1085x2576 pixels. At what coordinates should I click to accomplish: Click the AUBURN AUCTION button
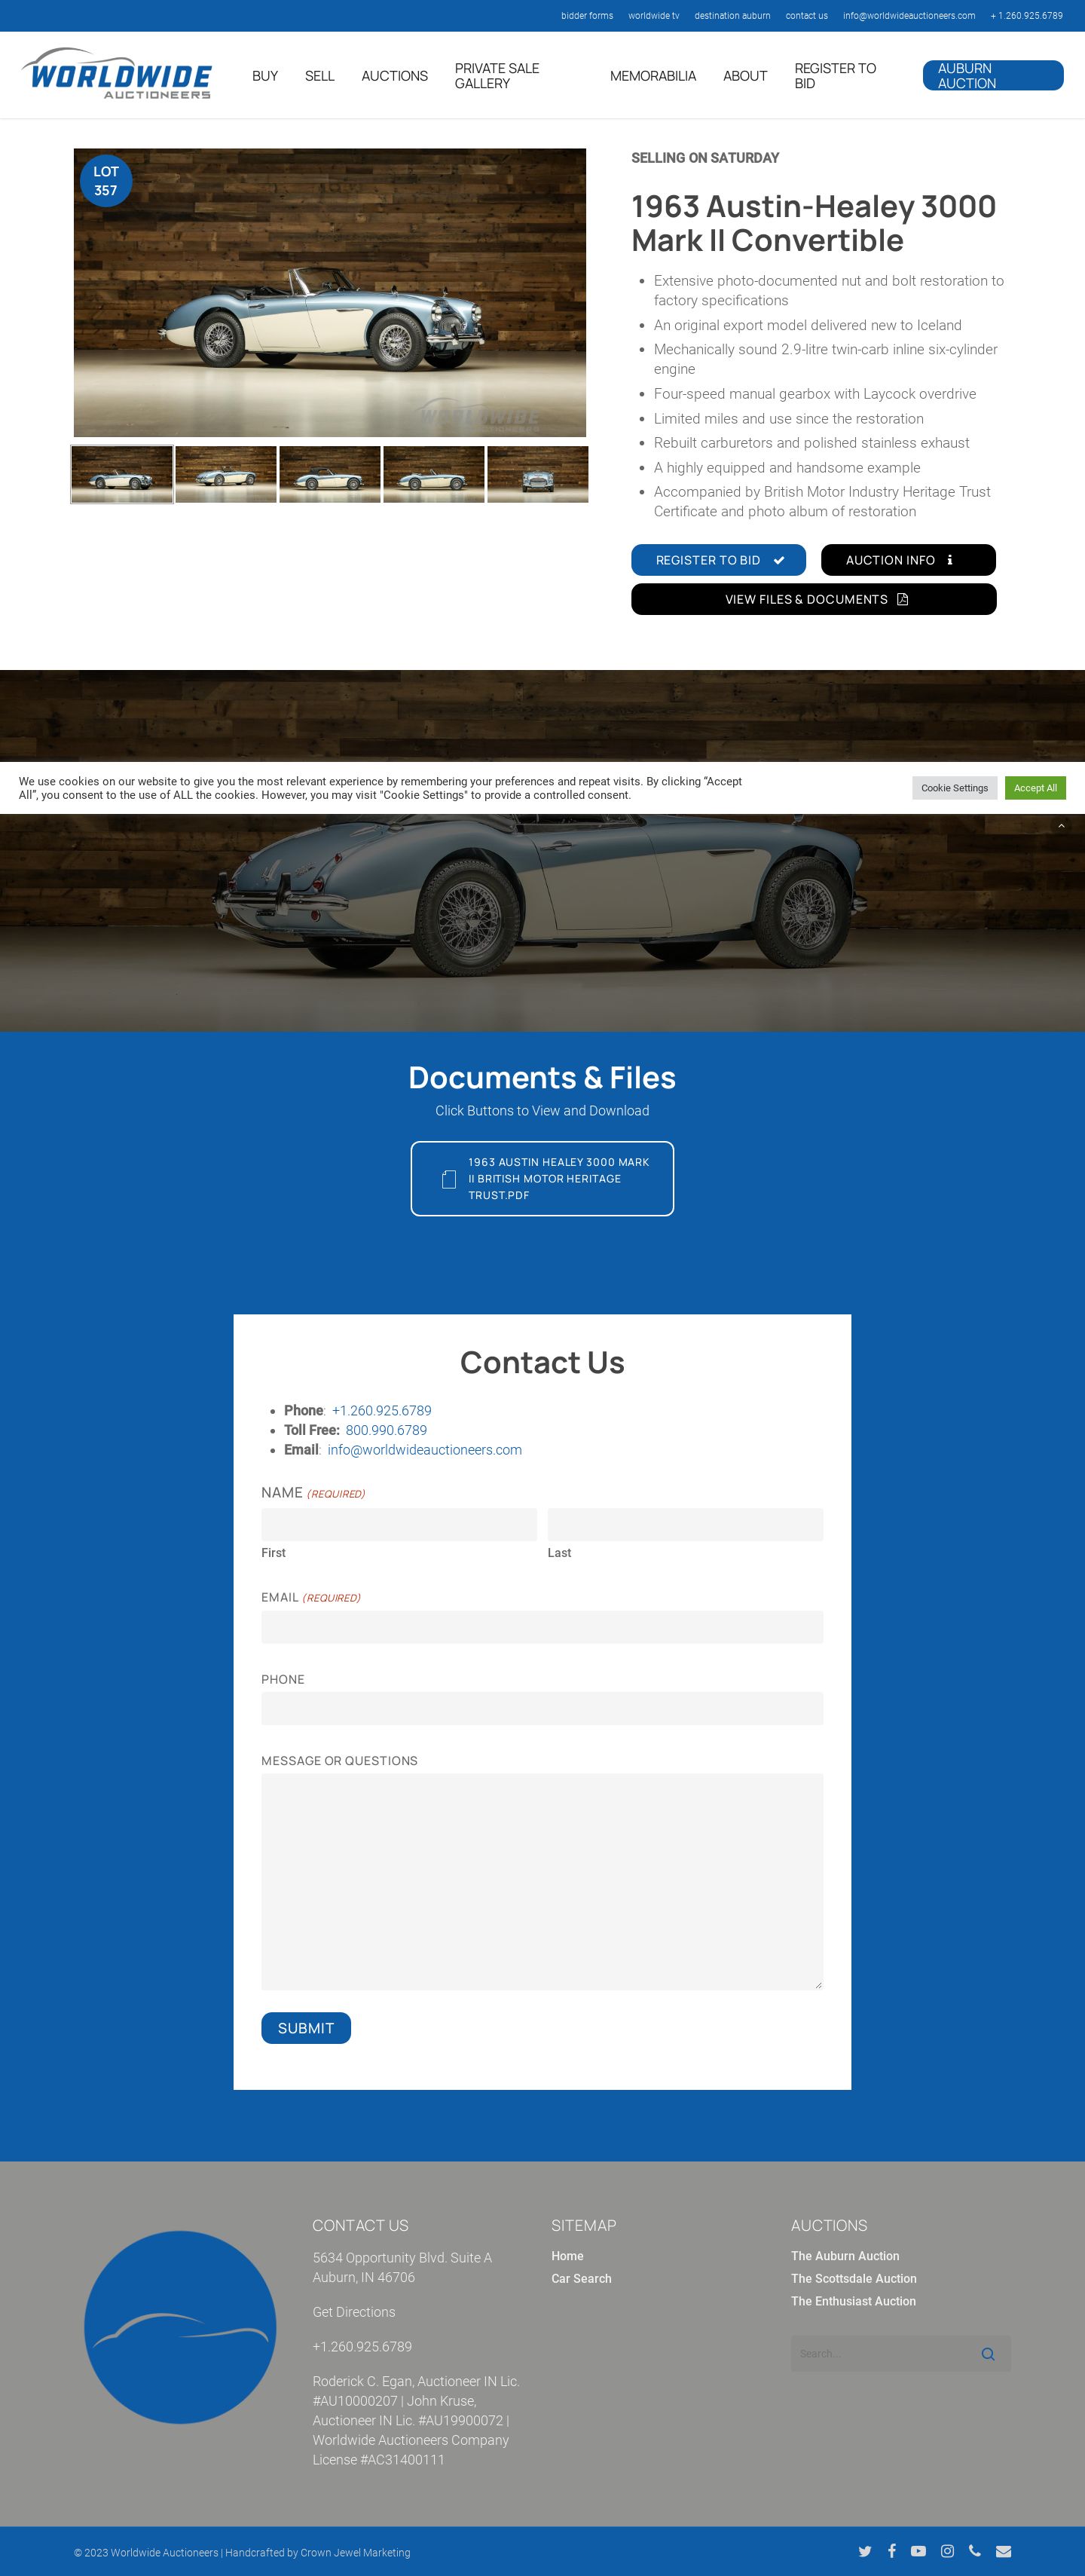(x=993, y=76)
